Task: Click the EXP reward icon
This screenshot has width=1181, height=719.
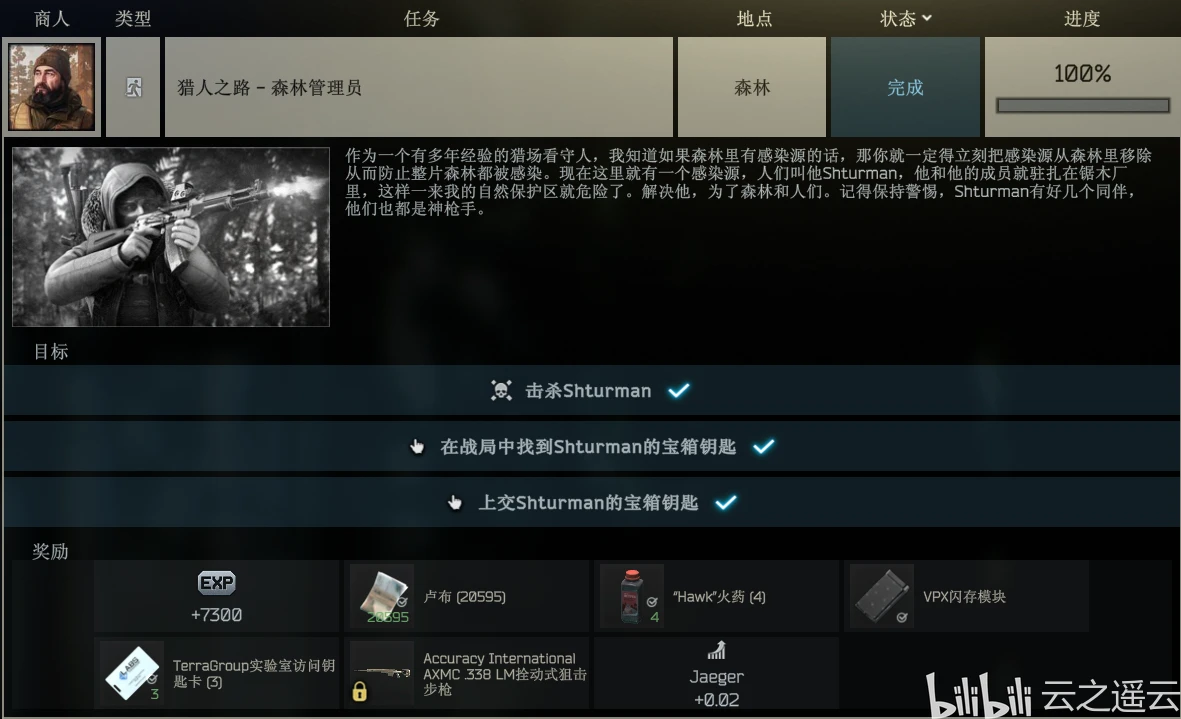Action: coord(216,583)
